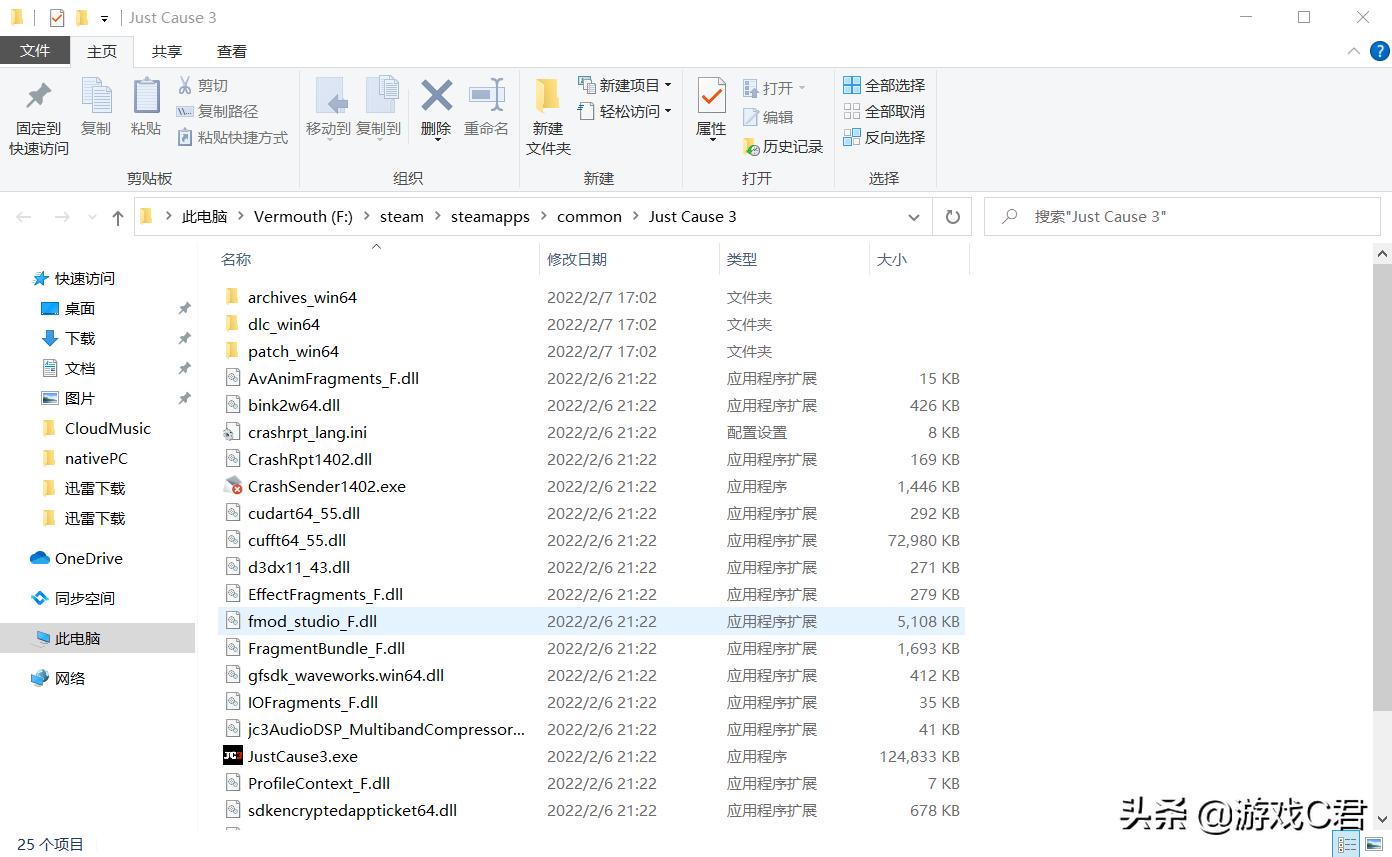Click the 删除 delete X icon
1392x857 pixels.
tap(436, 96)
